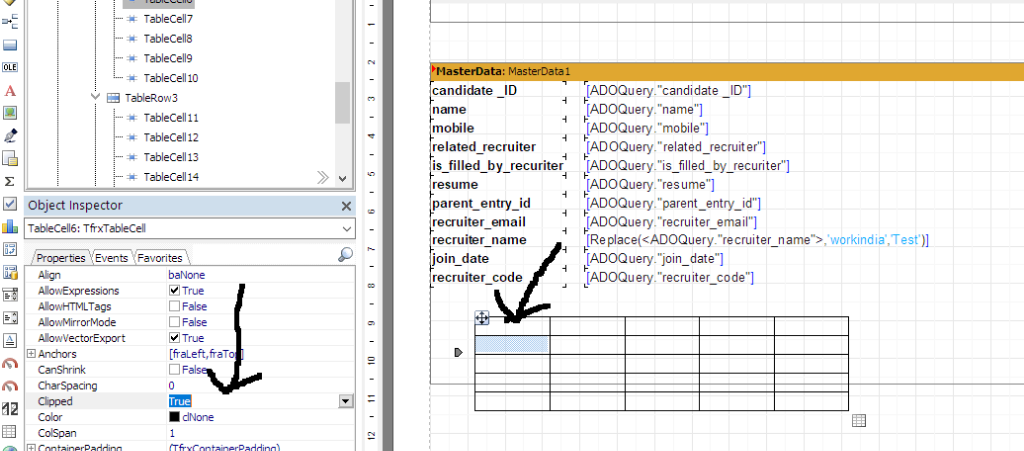
Task: Select the MasterData1 band header
Action: (727, 71)
